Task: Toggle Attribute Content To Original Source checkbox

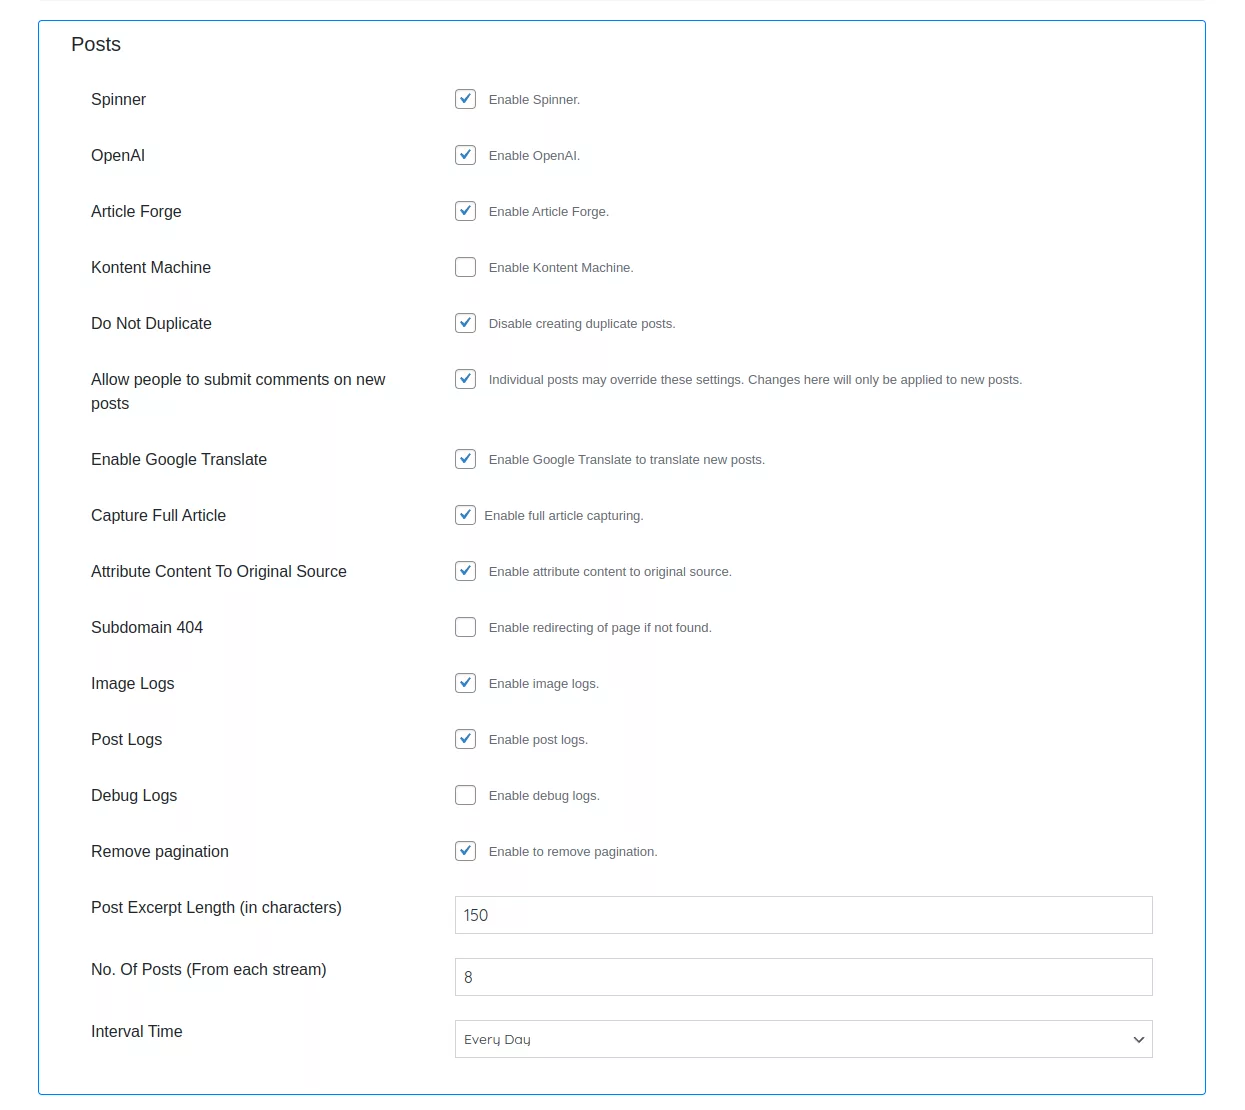Action: 465,571
